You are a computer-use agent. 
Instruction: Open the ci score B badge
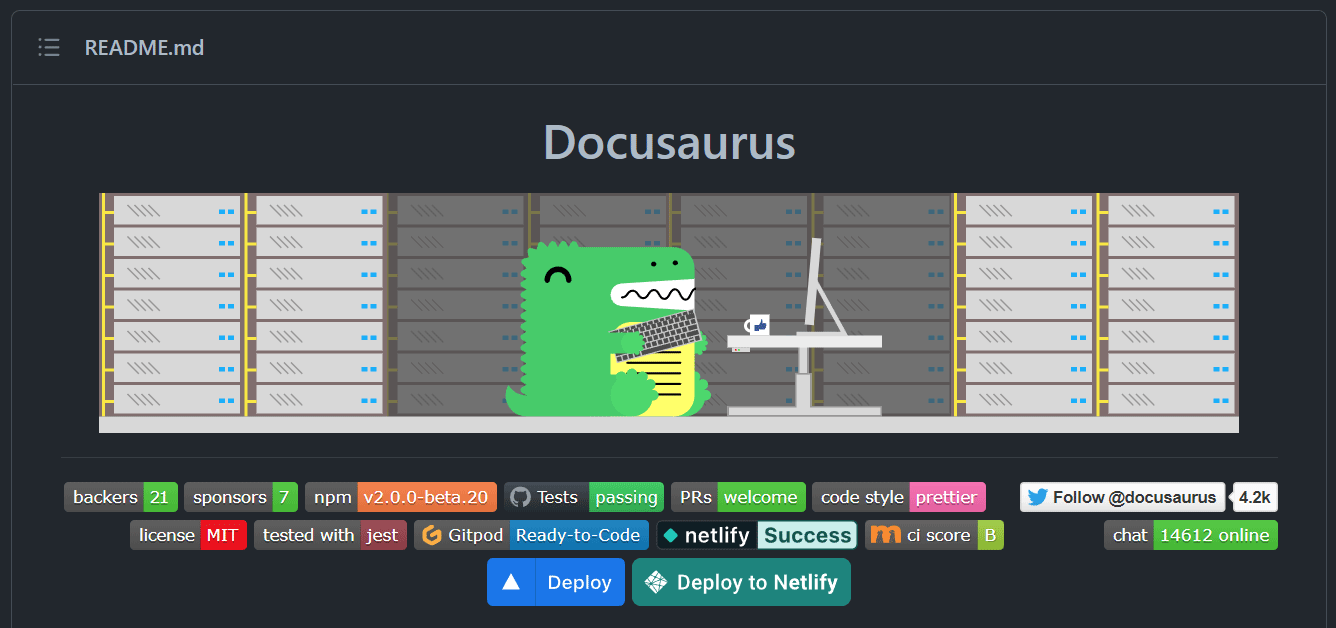click(934, 535)
